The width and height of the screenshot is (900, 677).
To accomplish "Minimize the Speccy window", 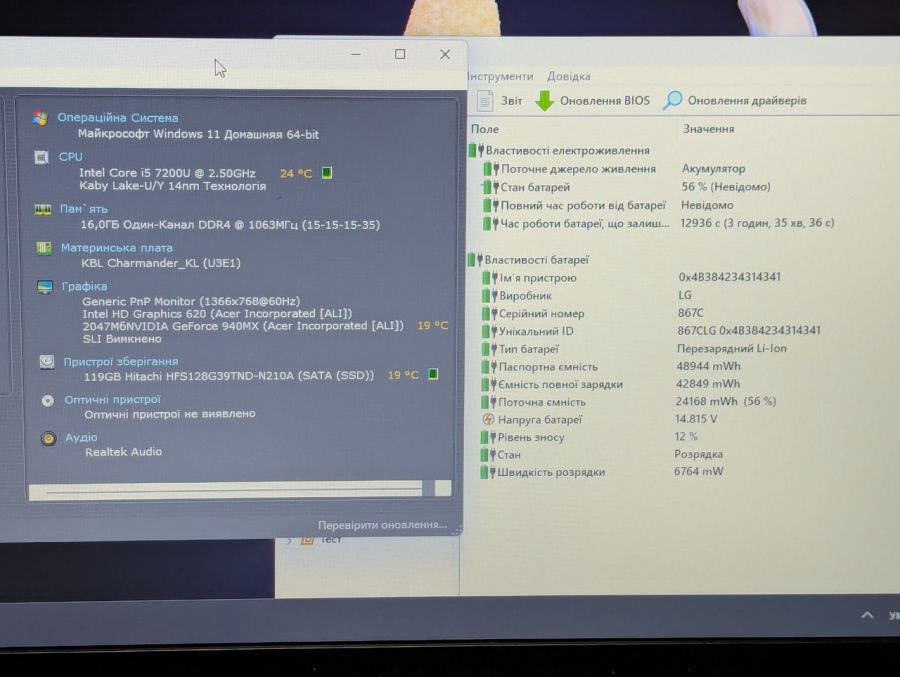I will pyautogui.click(x=356, y=54).
